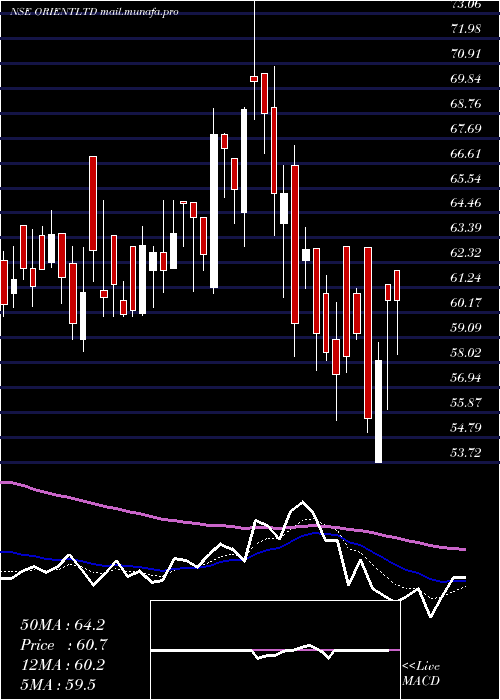Click the NSE ORIENTLTD mail.munafa.pro title text
The width and height of the screenshot is (500, 700).
[x=95, y=12]
